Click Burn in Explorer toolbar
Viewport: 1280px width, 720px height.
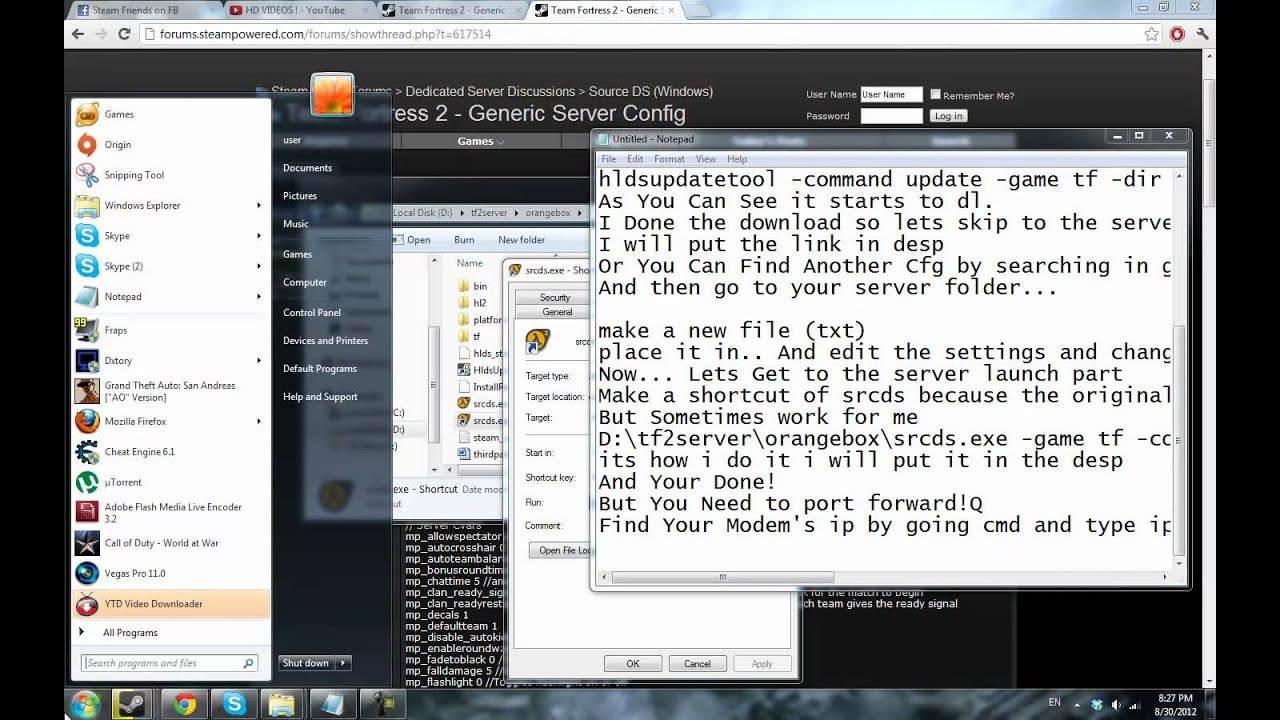pos(464,240)
